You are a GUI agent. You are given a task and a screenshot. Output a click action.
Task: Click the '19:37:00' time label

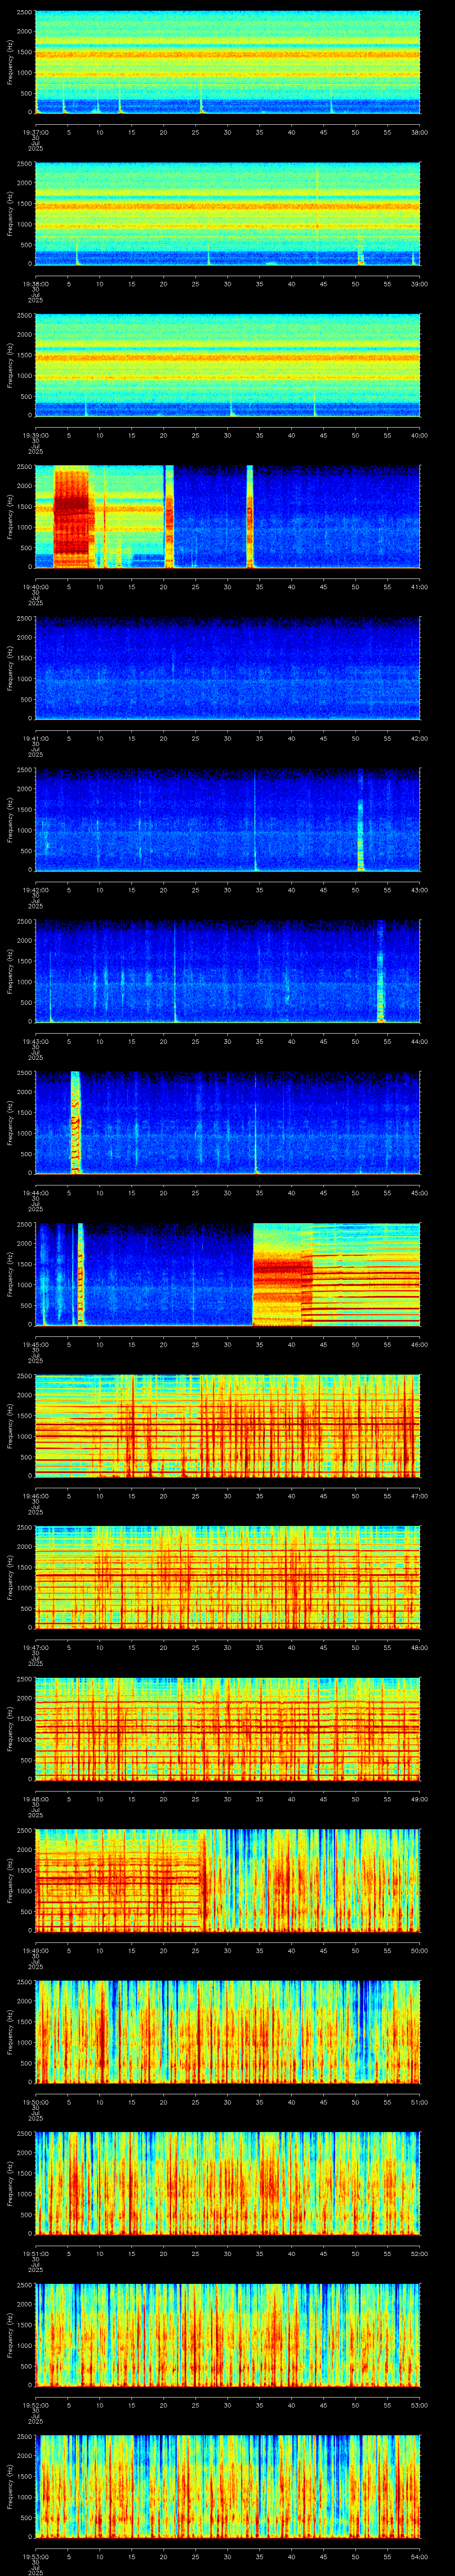(36, 132)
